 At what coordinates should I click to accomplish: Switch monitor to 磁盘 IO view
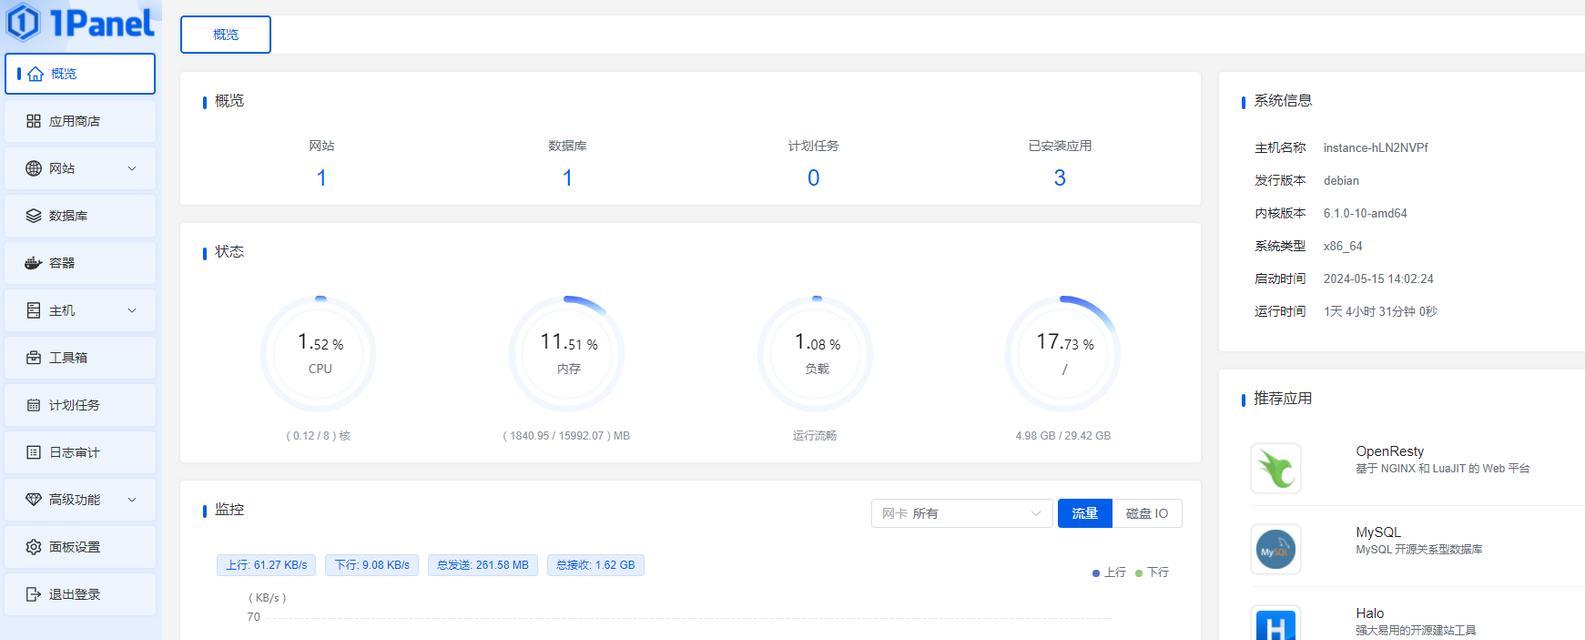tap(1147, 513)
